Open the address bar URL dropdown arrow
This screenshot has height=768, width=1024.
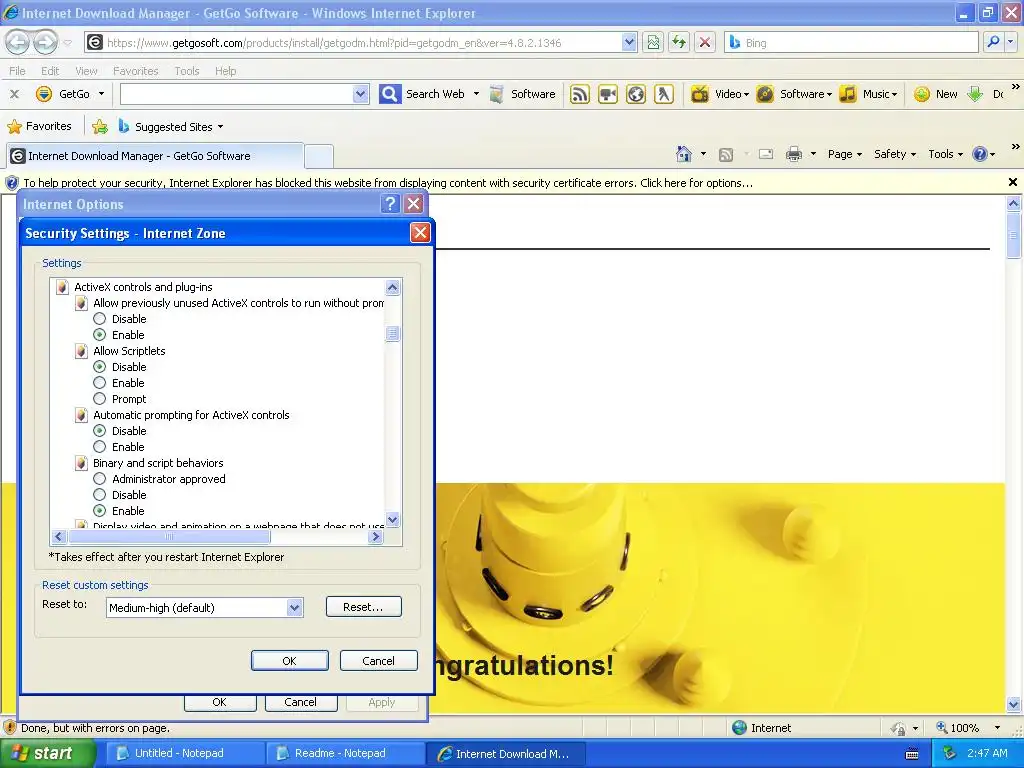pyautogui.click(x=629, y=42)
